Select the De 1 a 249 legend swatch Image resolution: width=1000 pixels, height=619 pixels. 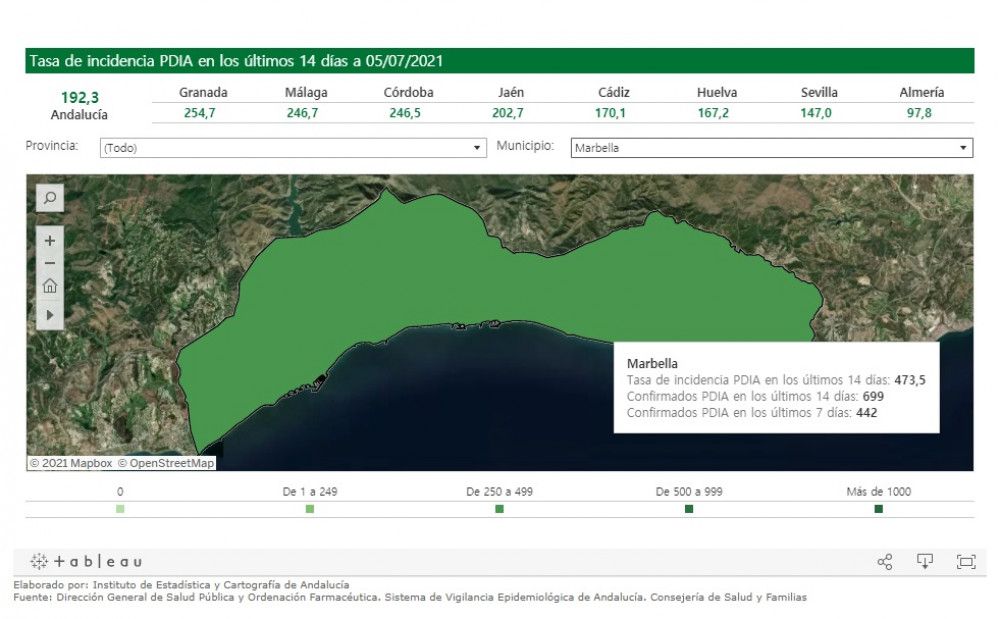[x=310, y=509]
